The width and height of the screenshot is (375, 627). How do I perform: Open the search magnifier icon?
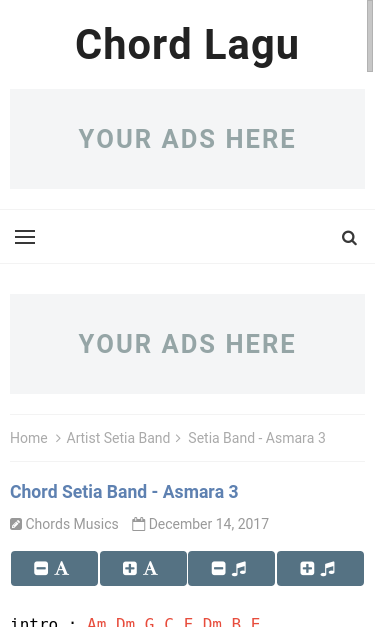click(349, 238)
